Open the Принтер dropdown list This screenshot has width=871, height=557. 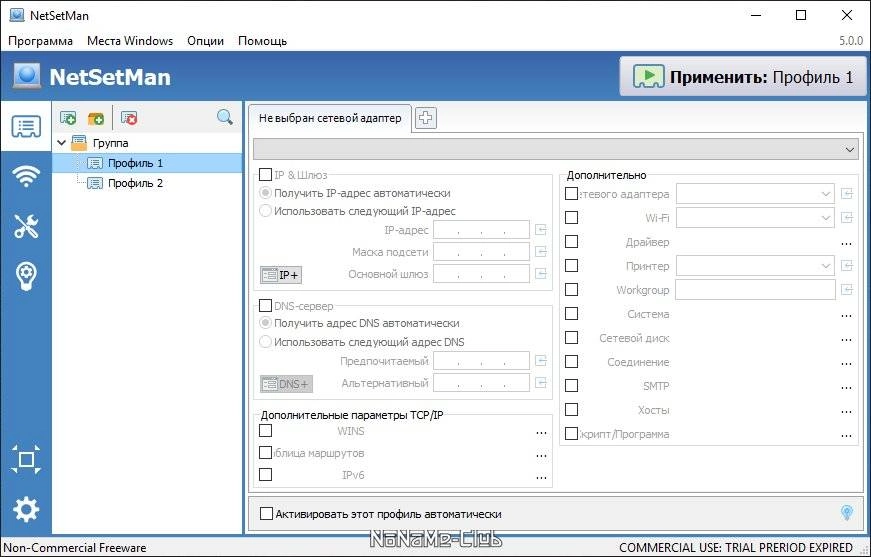pyautogui.click(x=755, y=265)
